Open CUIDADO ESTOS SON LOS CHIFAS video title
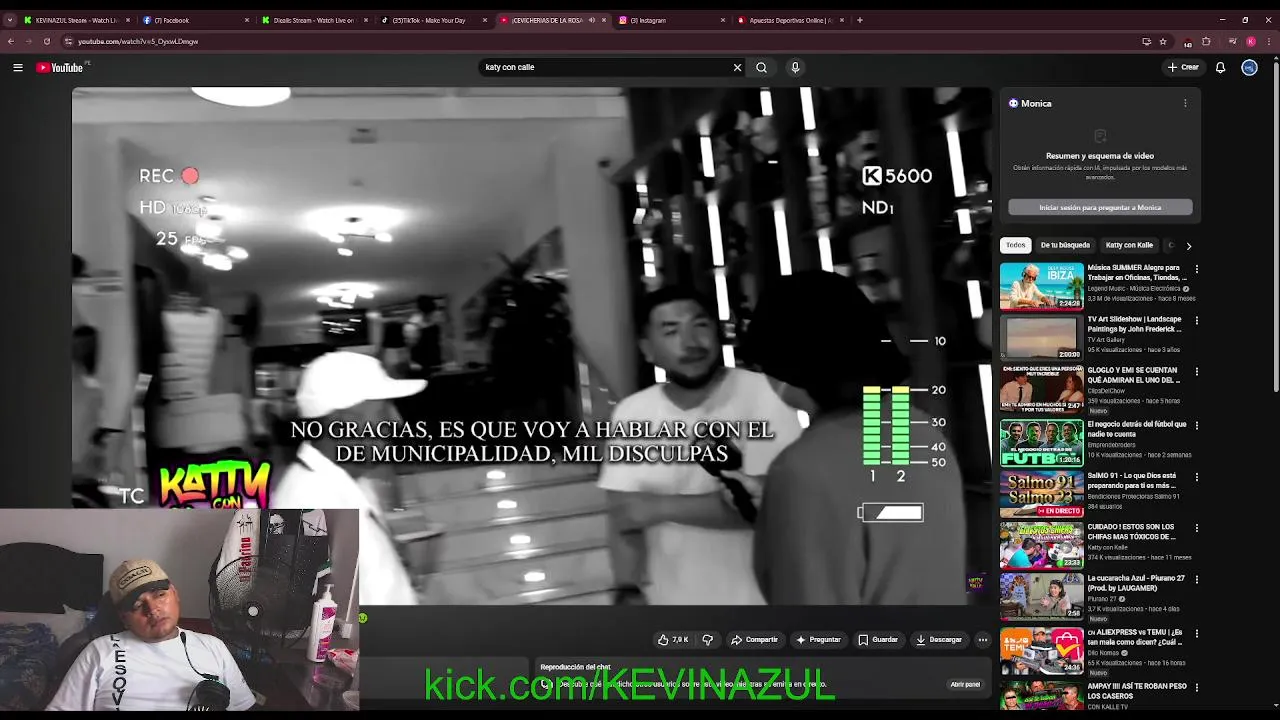Viewport: 1280px width, 720px height. (1131, 531)
